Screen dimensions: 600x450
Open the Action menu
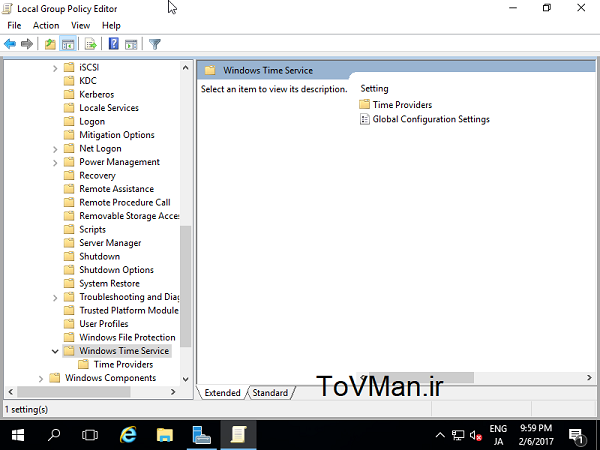click(46, 26)
